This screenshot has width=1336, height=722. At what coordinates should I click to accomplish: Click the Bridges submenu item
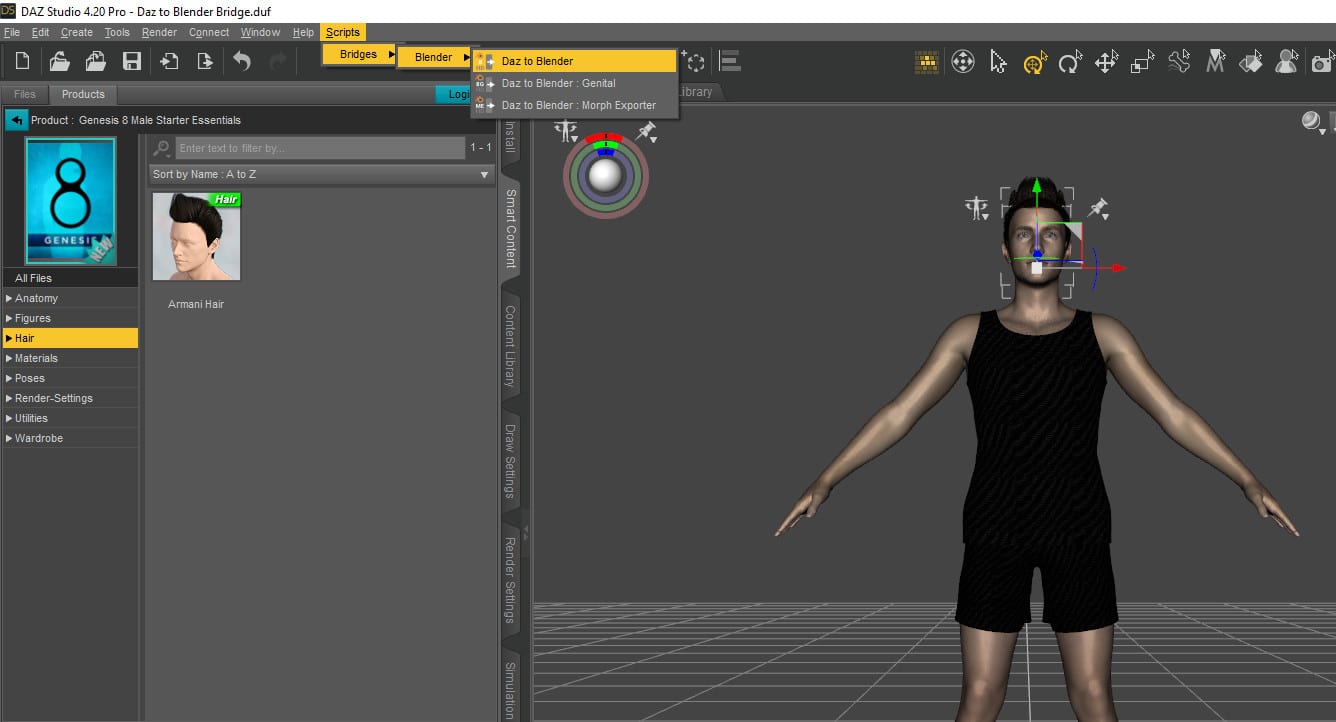(359, 54)
